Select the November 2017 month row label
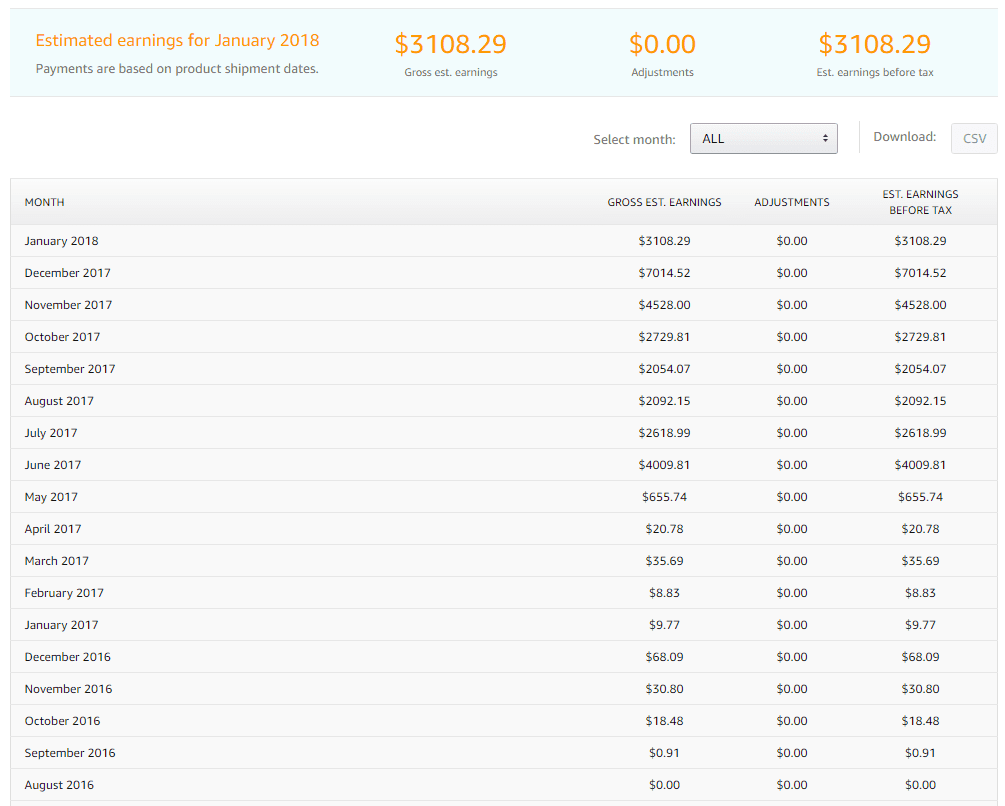 pyautogui.click(x=68, y=305)
